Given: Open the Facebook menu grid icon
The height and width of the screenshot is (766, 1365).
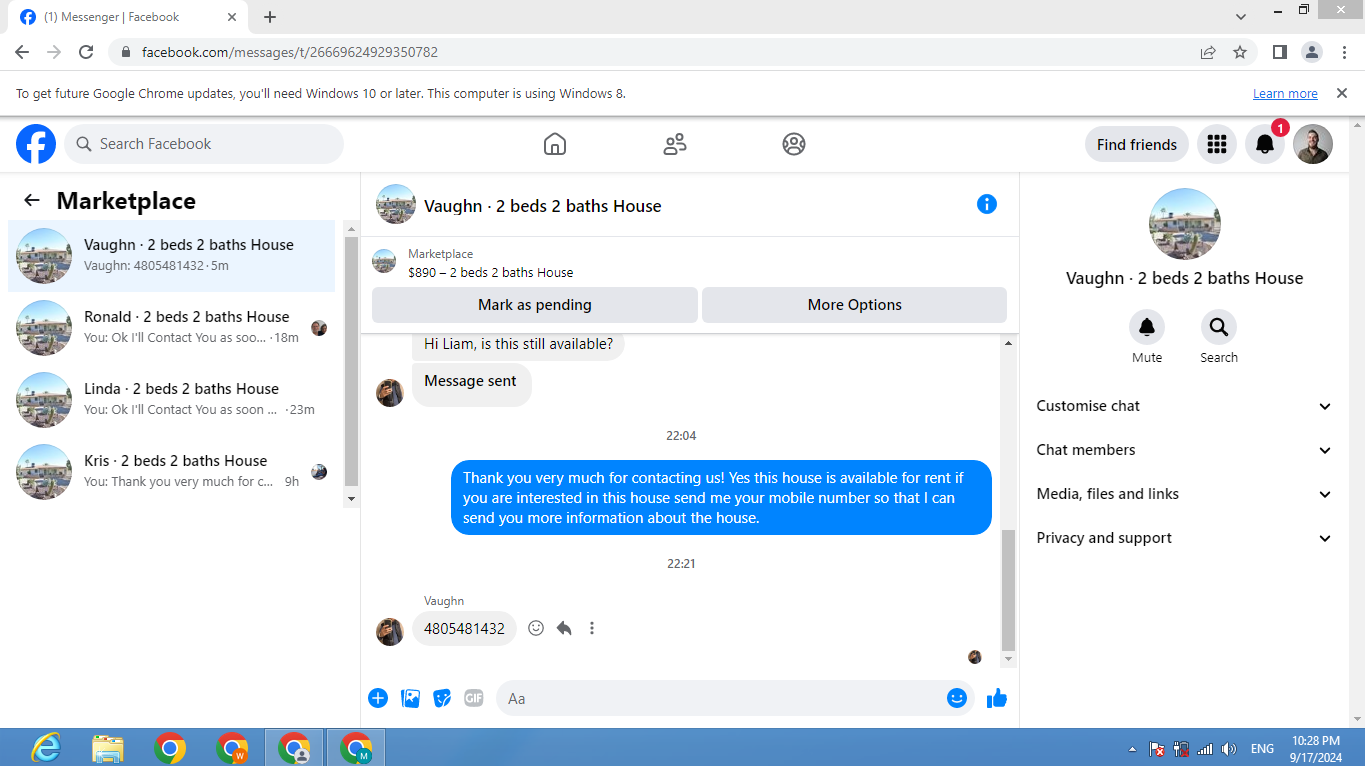Looking at the screenshot, I should (x=1217, y=144).
